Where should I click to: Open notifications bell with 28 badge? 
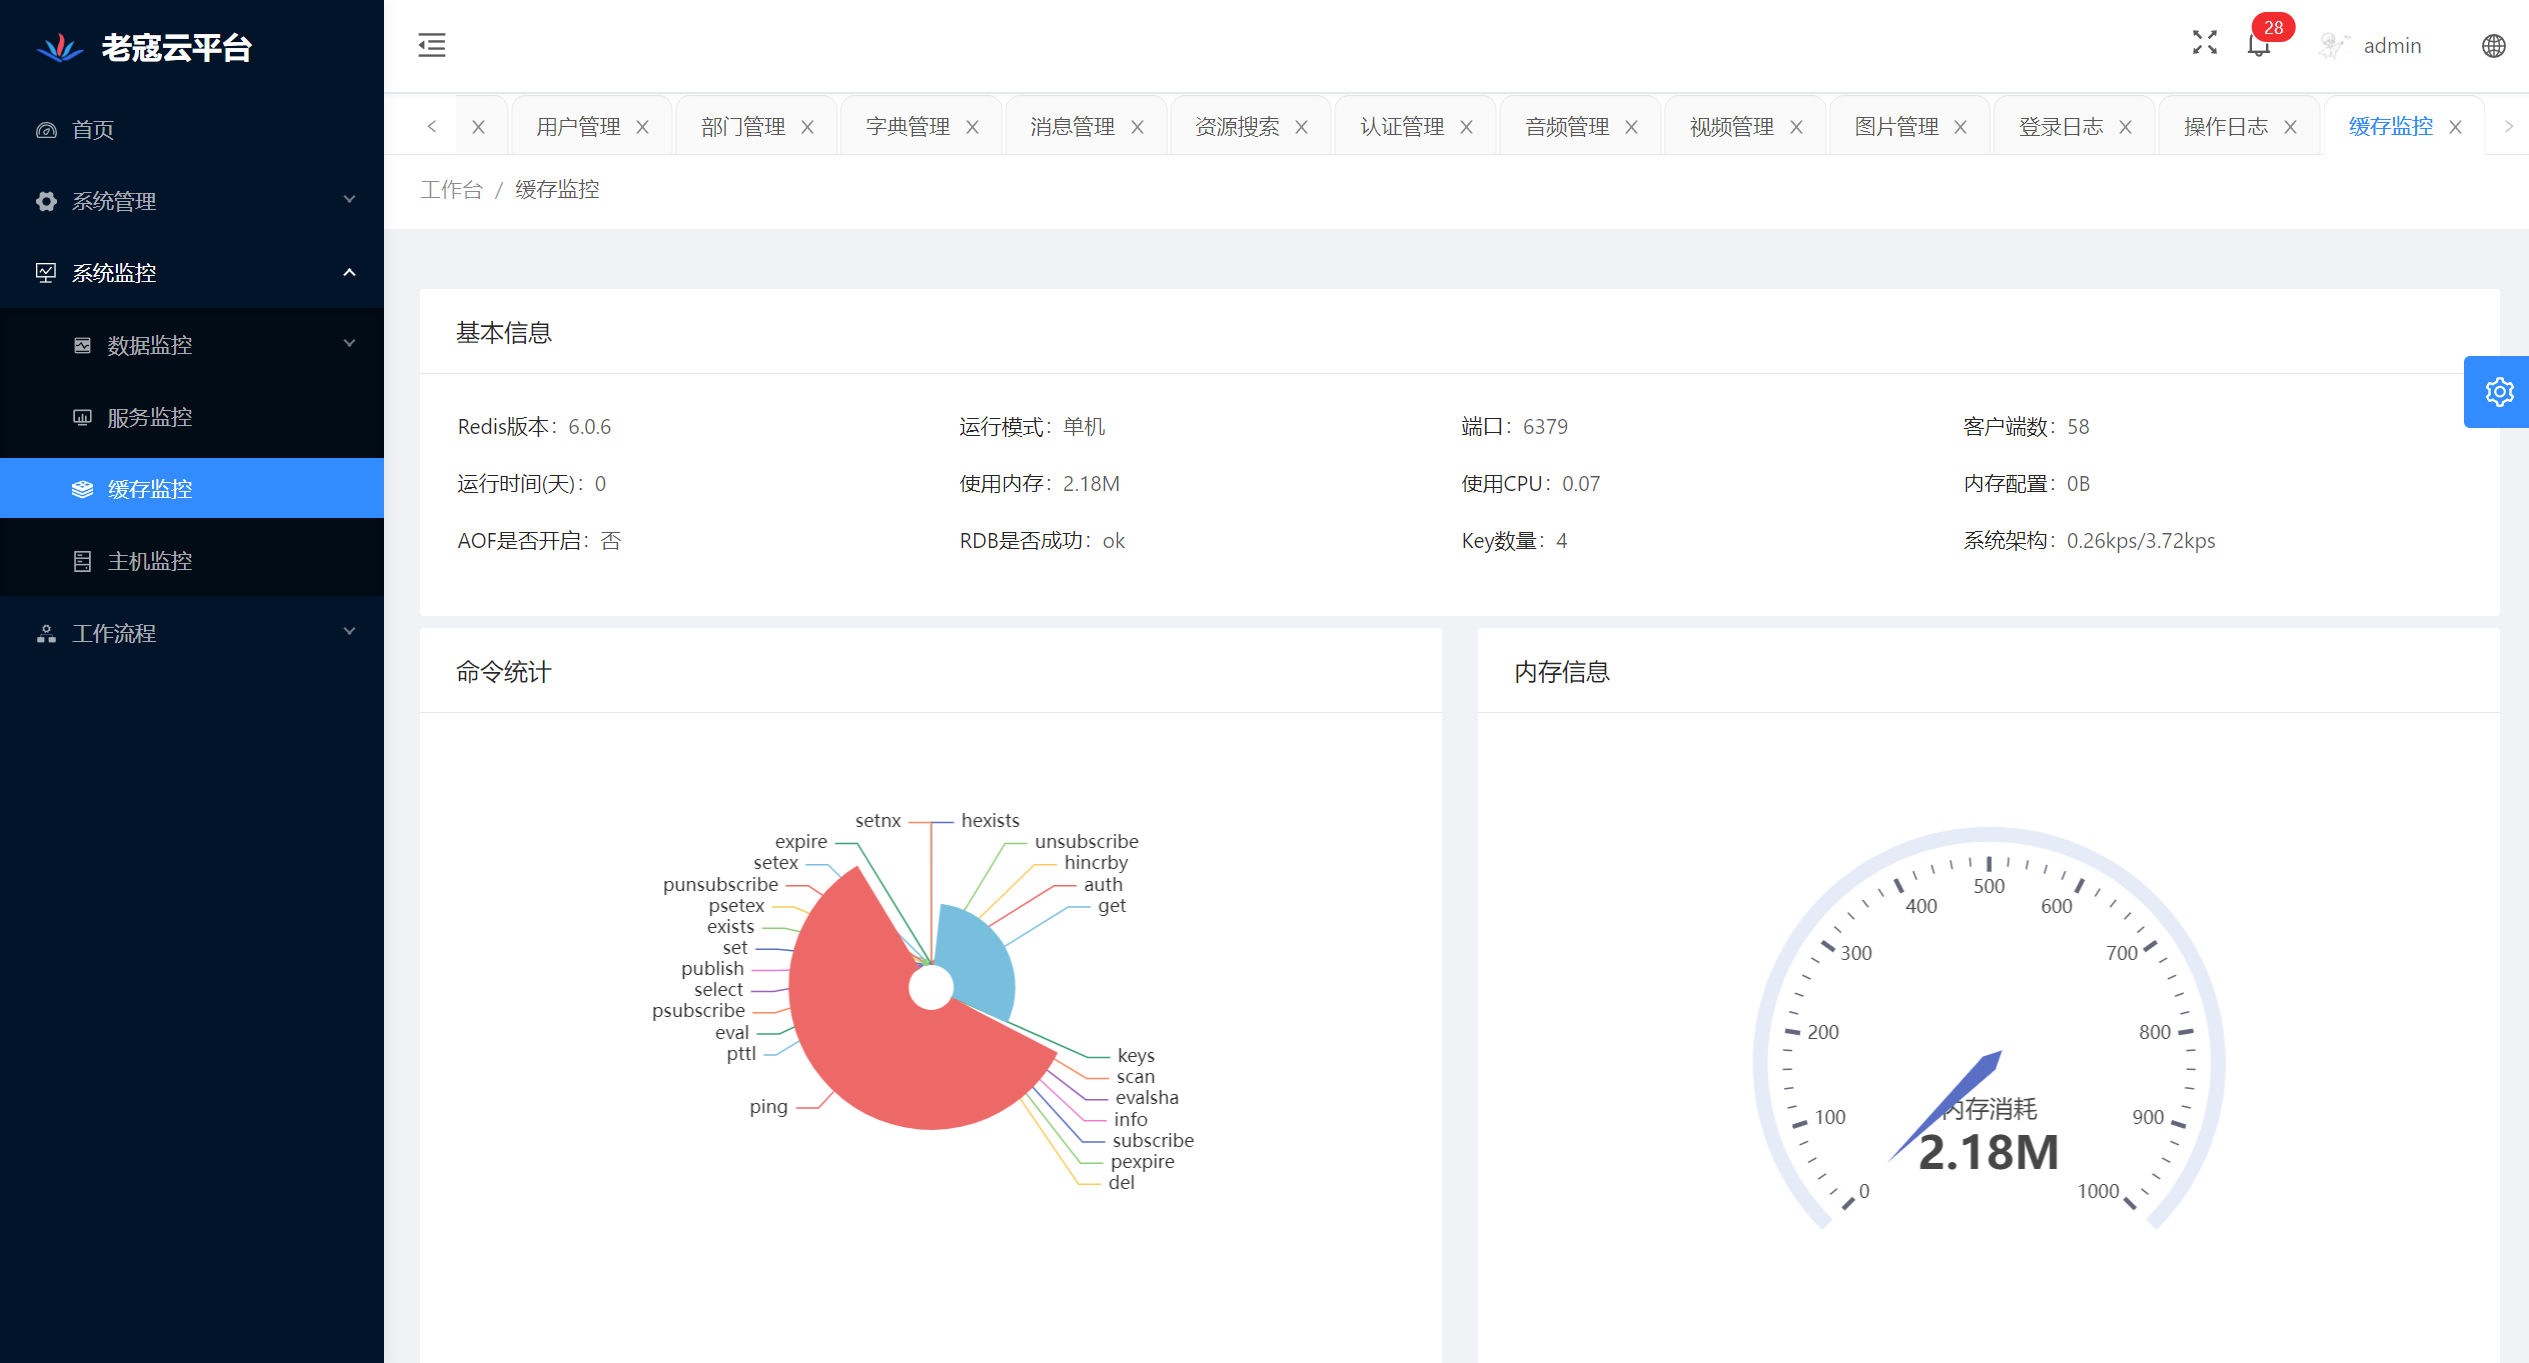click(2258, 45)
